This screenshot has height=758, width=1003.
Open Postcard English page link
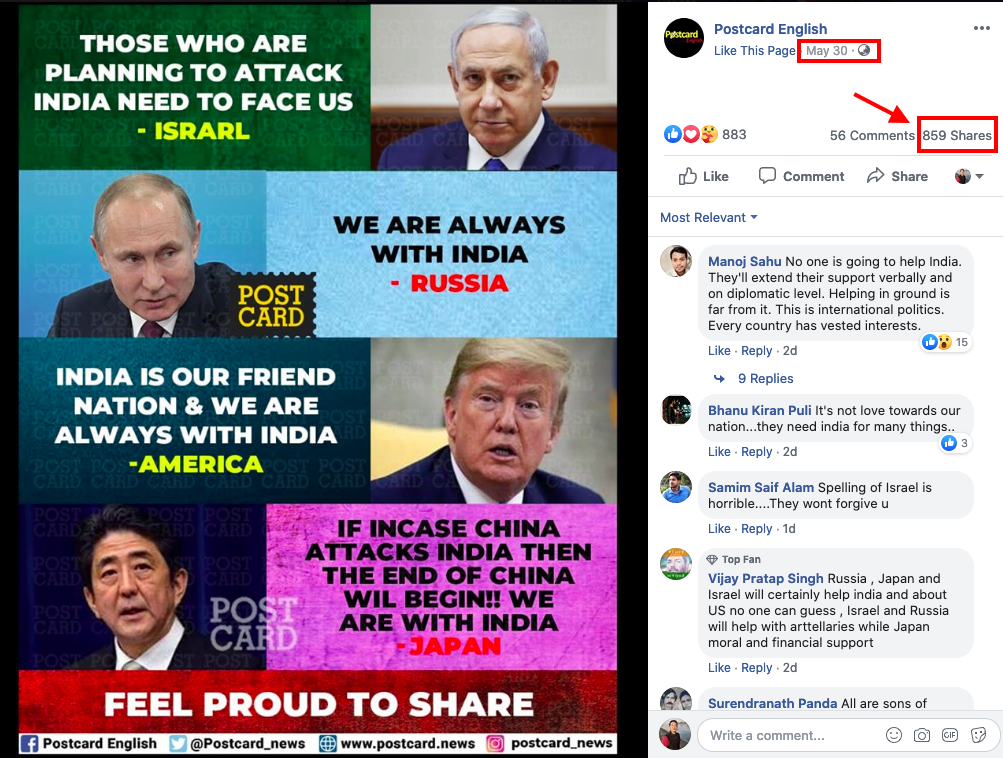click(x=770, y=29)
